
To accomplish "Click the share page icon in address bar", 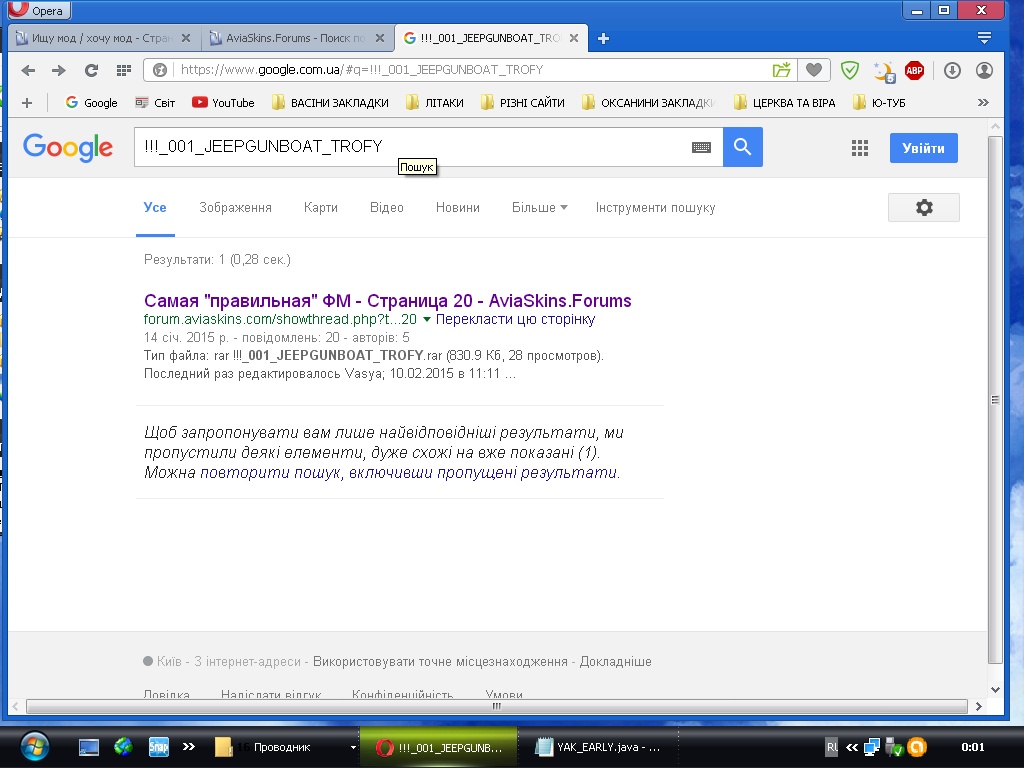I will point(782,70).
